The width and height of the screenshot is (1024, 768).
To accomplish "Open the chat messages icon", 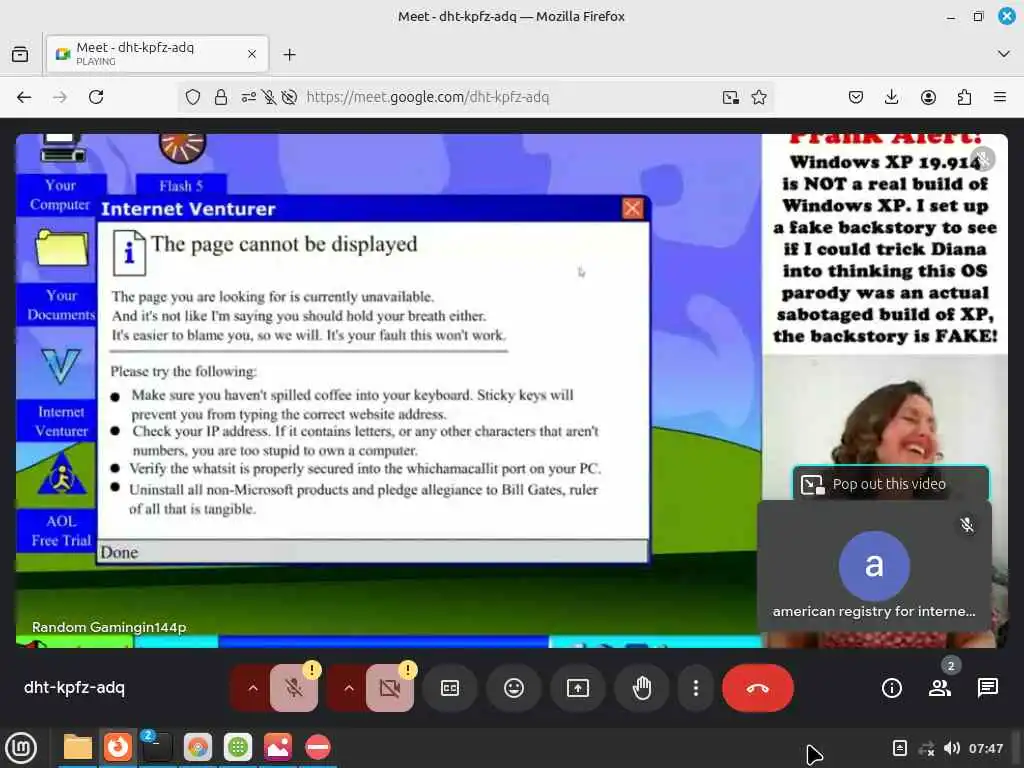I will click(x=987, y=688).
